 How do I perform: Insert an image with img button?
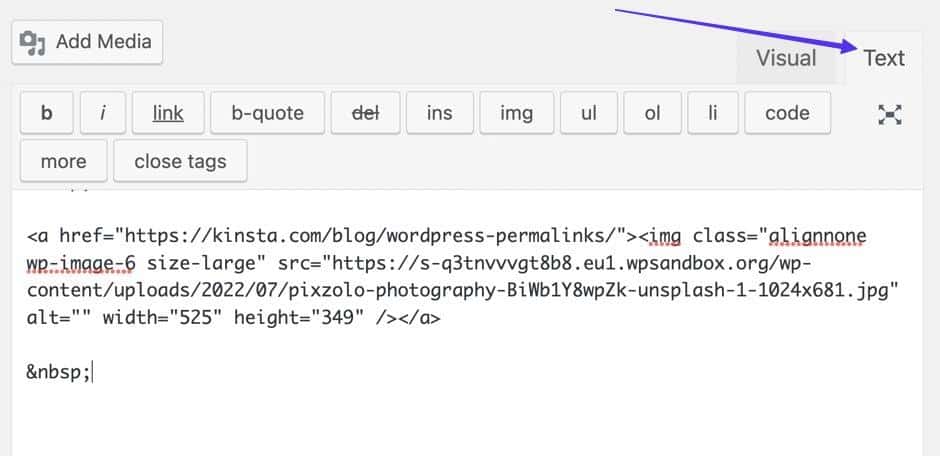(516, 113)
